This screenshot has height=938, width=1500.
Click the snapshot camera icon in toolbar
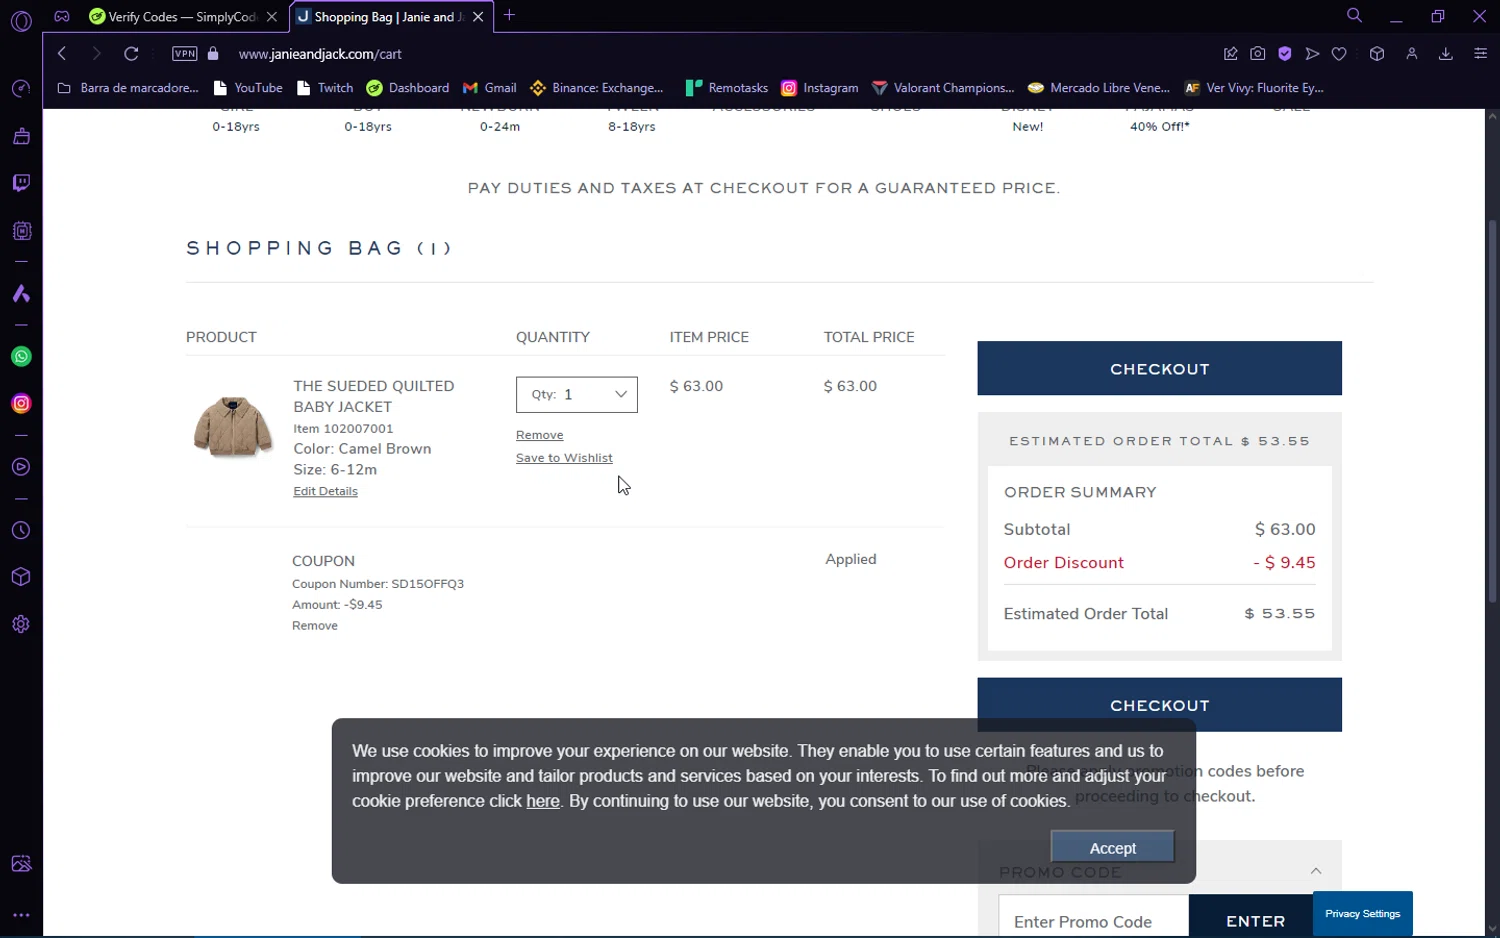click(1258, 54)
